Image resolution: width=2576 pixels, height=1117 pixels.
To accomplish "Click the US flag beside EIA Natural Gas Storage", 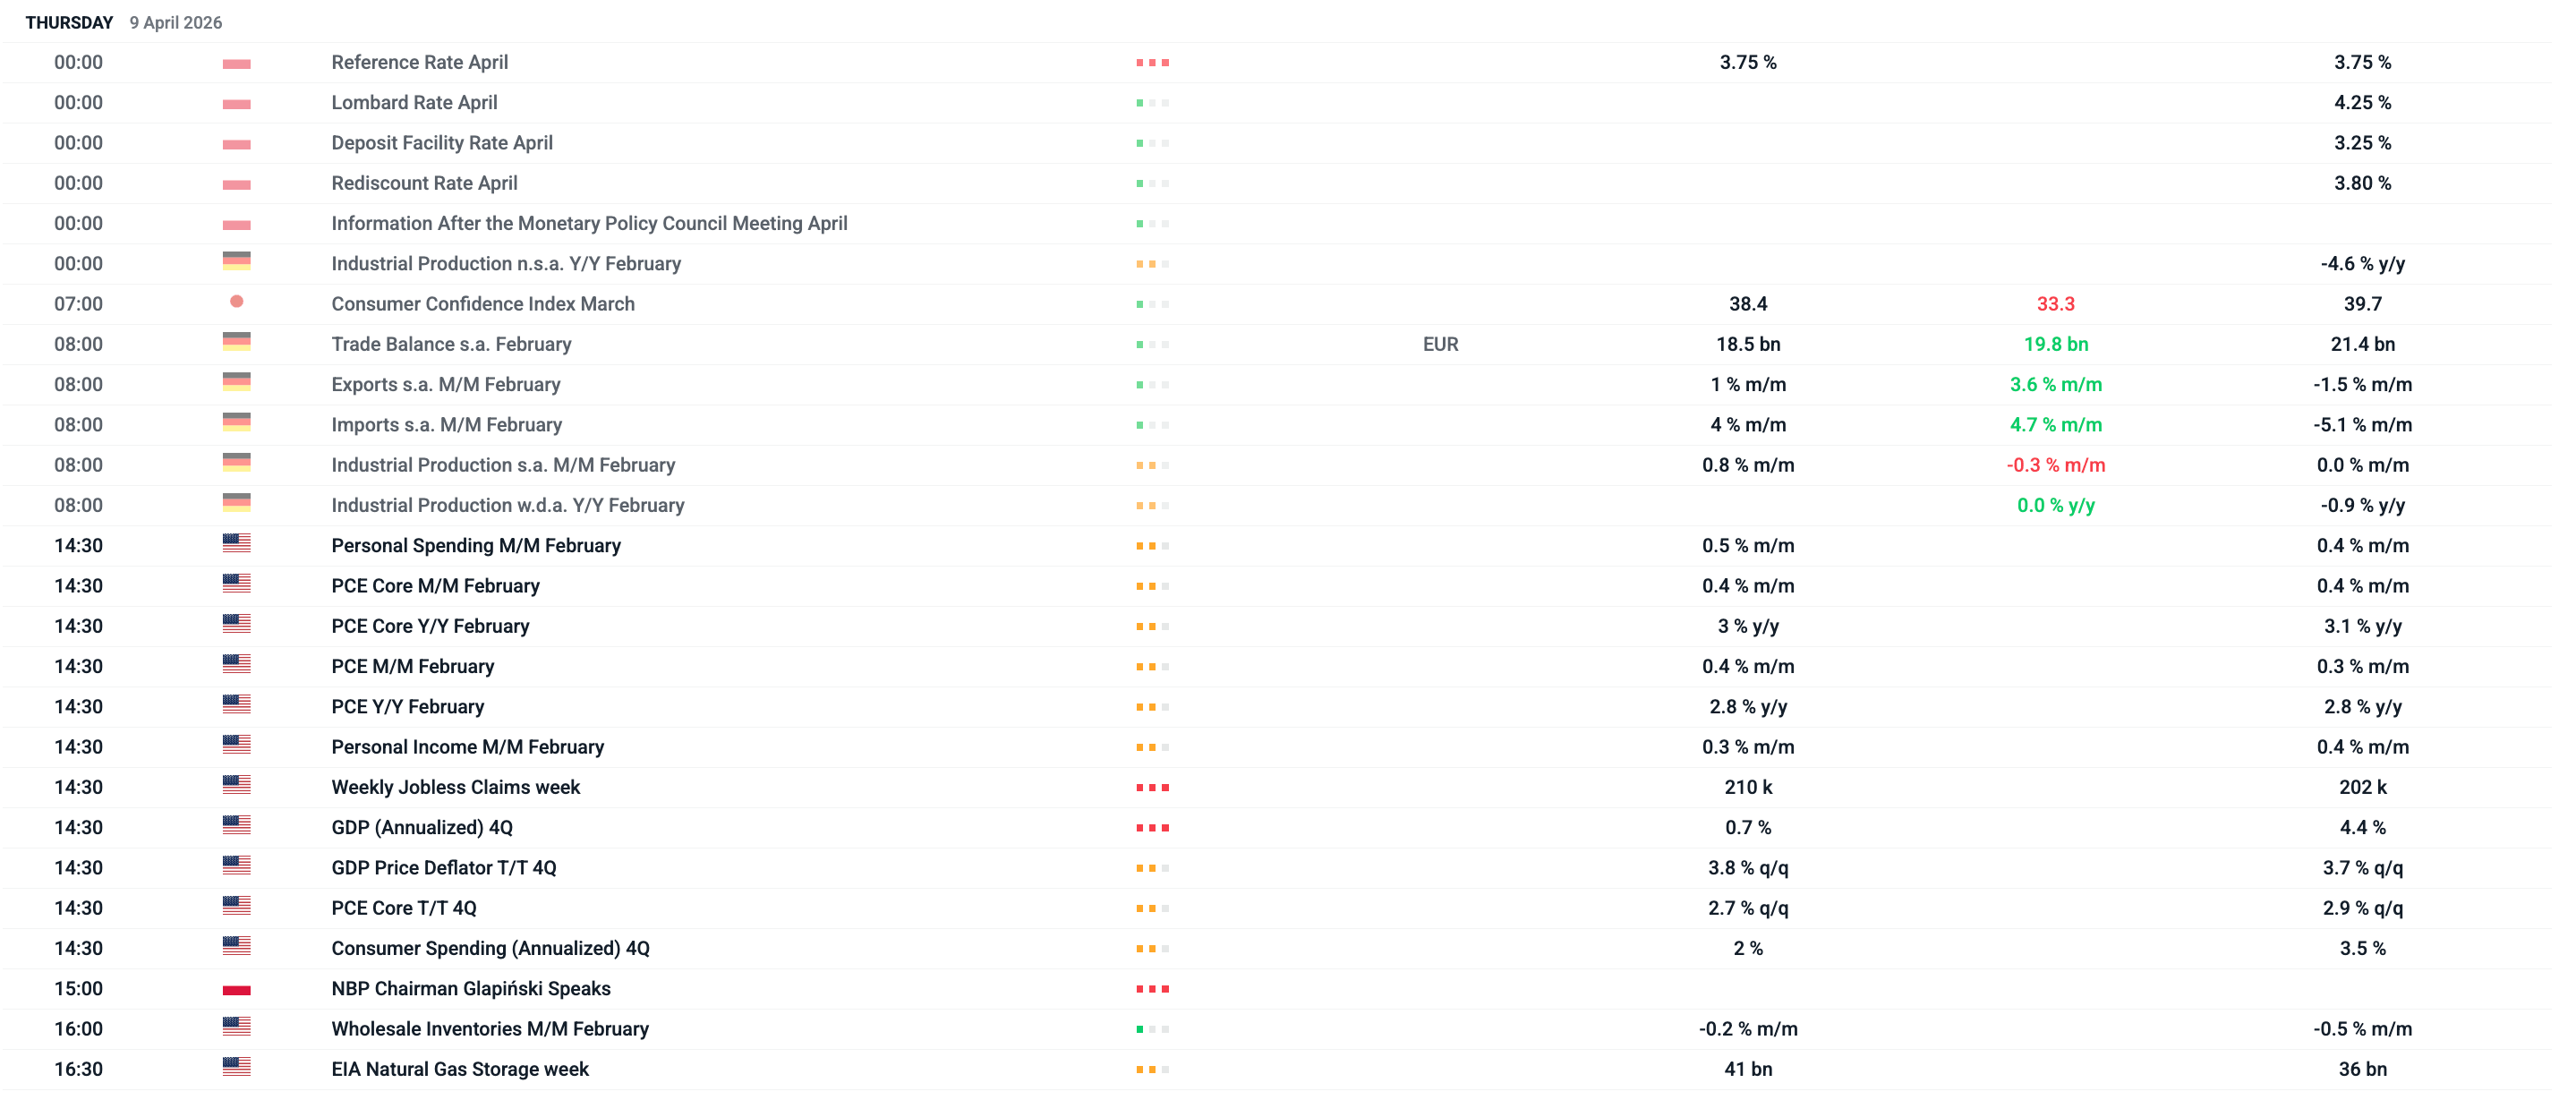I will pyautogui.click(x=236, y=1068).
